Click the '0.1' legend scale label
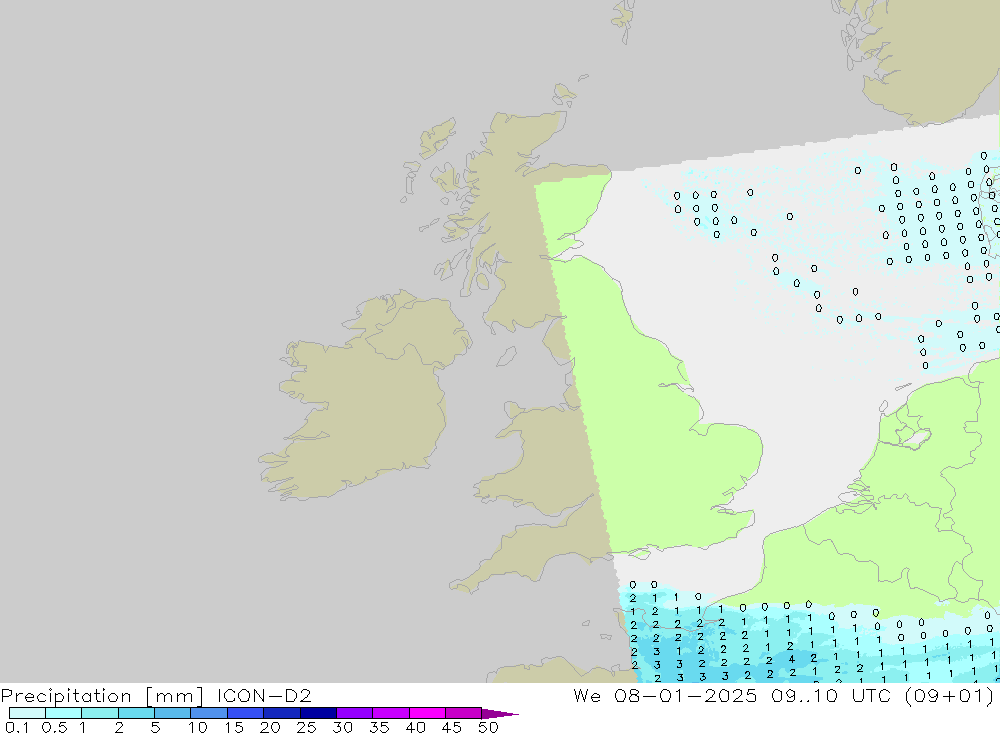The height and width of the screenshot is (733, 1000). click(x=17, y=727)
